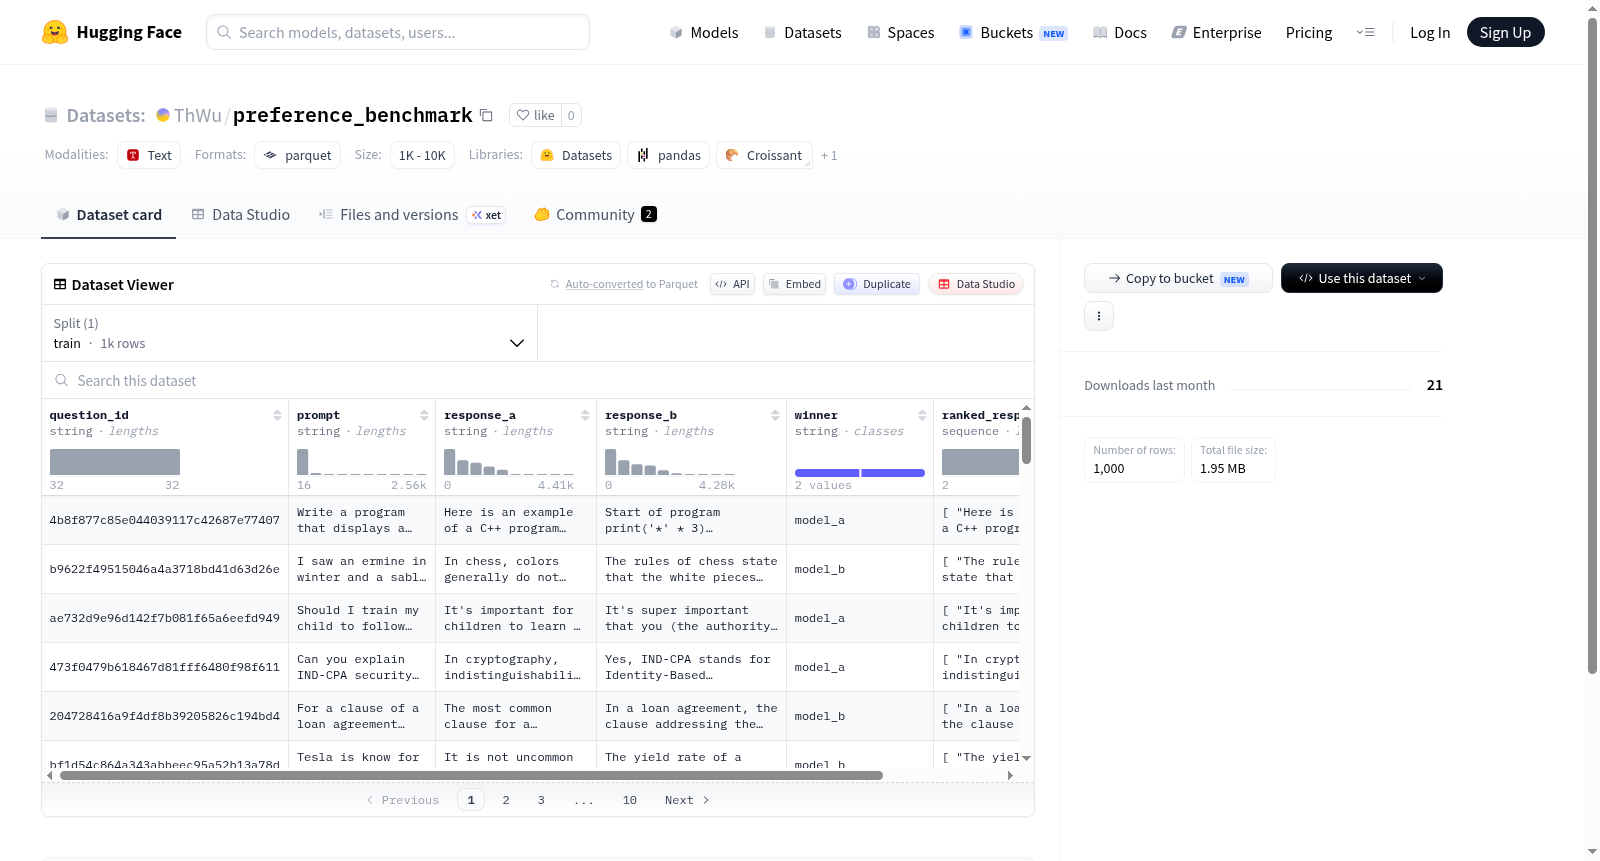Expand the train split dropdown
The height and width of the screenshot is (861, 1600).
(x=289, y=333)
